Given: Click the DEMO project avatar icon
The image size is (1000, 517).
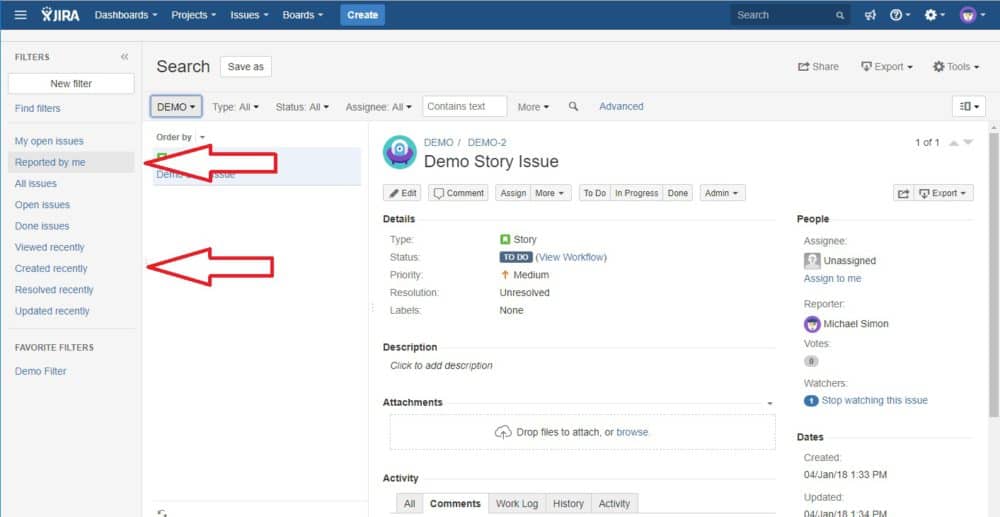Looking at the screenshot, I should [x=399, y=152].
